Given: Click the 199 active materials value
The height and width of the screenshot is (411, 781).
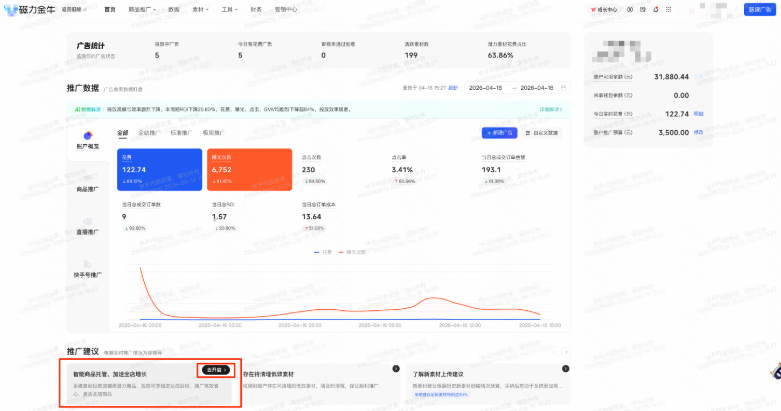Looking at the screenshot, I should (x=411, y=55).
